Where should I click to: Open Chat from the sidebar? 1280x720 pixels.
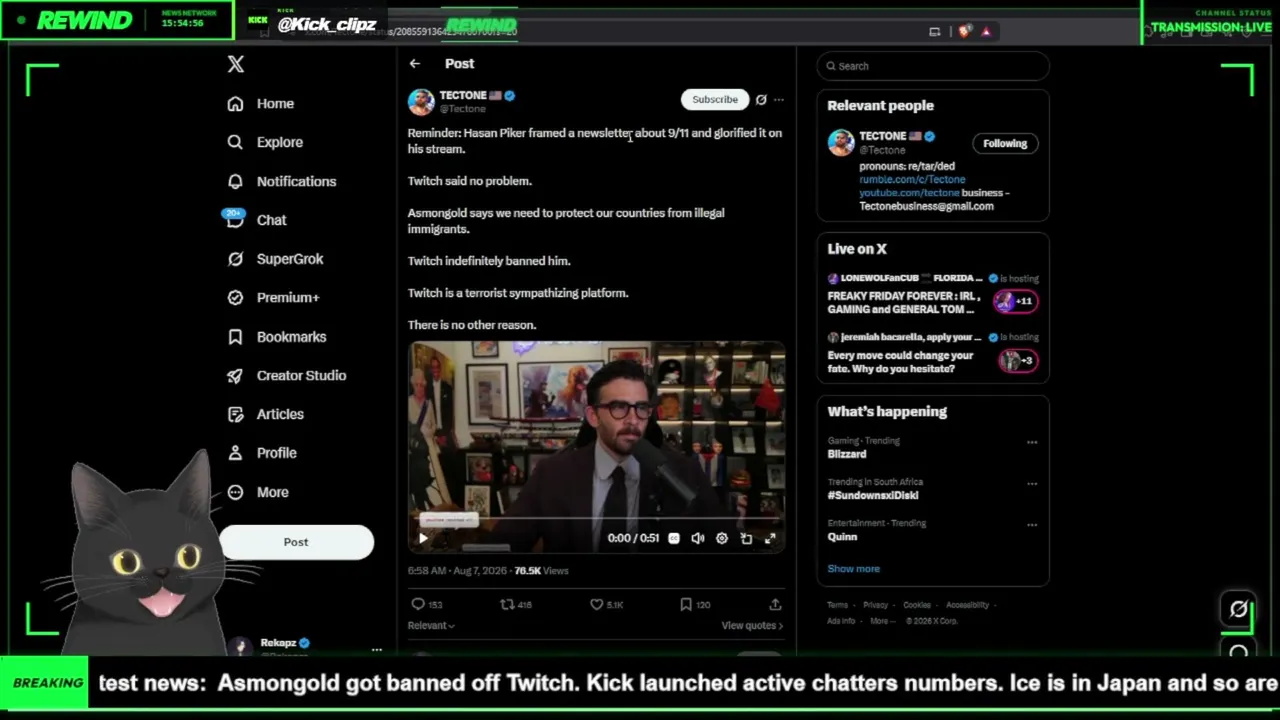(256, 220)
